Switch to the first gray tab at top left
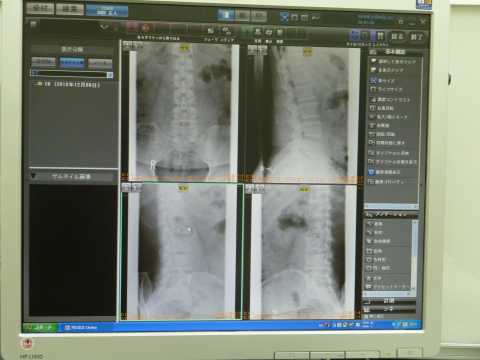This screenshot has height=360, width=480. coord(40,8)
